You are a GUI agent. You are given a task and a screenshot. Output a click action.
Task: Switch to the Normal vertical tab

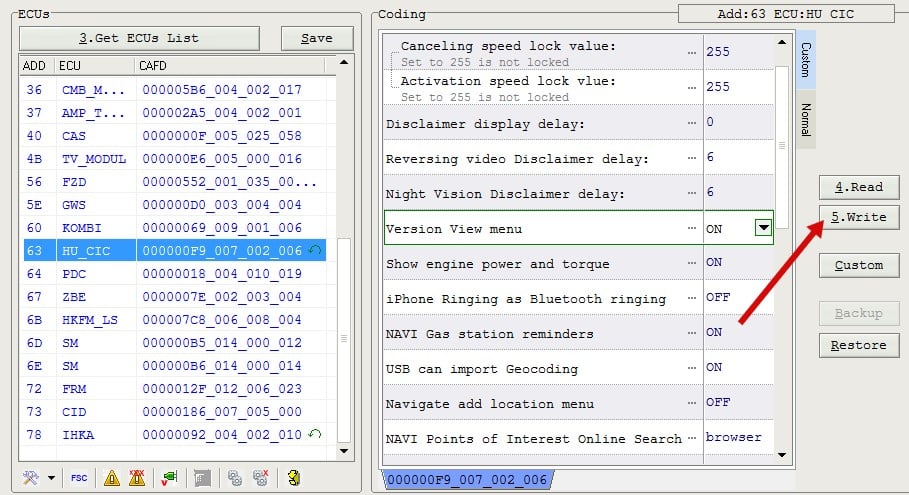coord(806,119)
